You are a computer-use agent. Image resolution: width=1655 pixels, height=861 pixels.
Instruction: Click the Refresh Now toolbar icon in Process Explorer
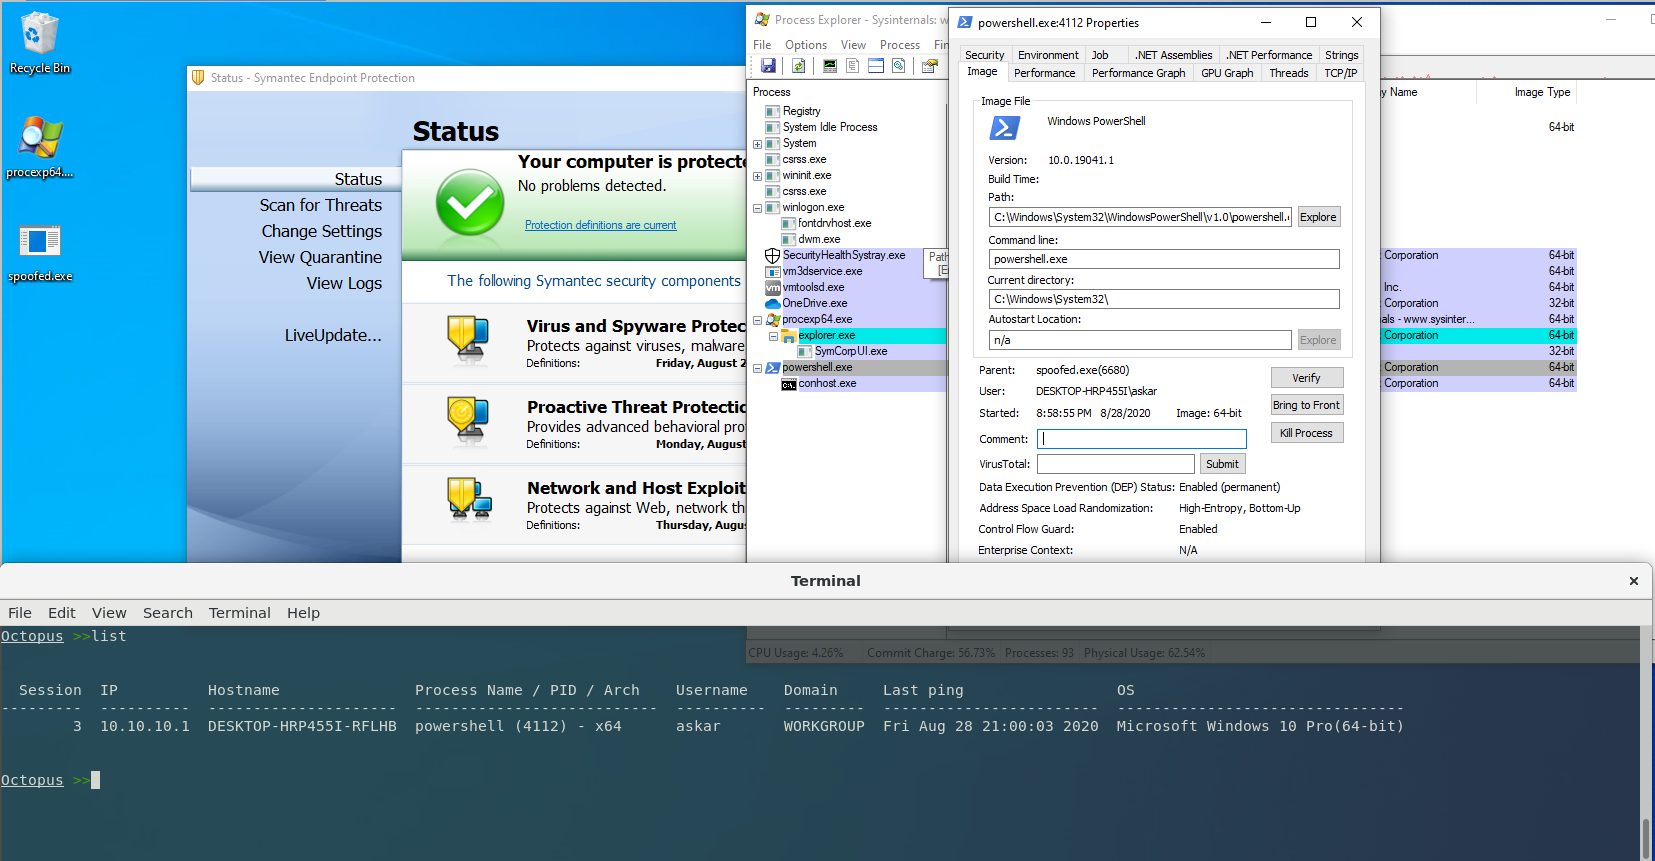[799, 66]
